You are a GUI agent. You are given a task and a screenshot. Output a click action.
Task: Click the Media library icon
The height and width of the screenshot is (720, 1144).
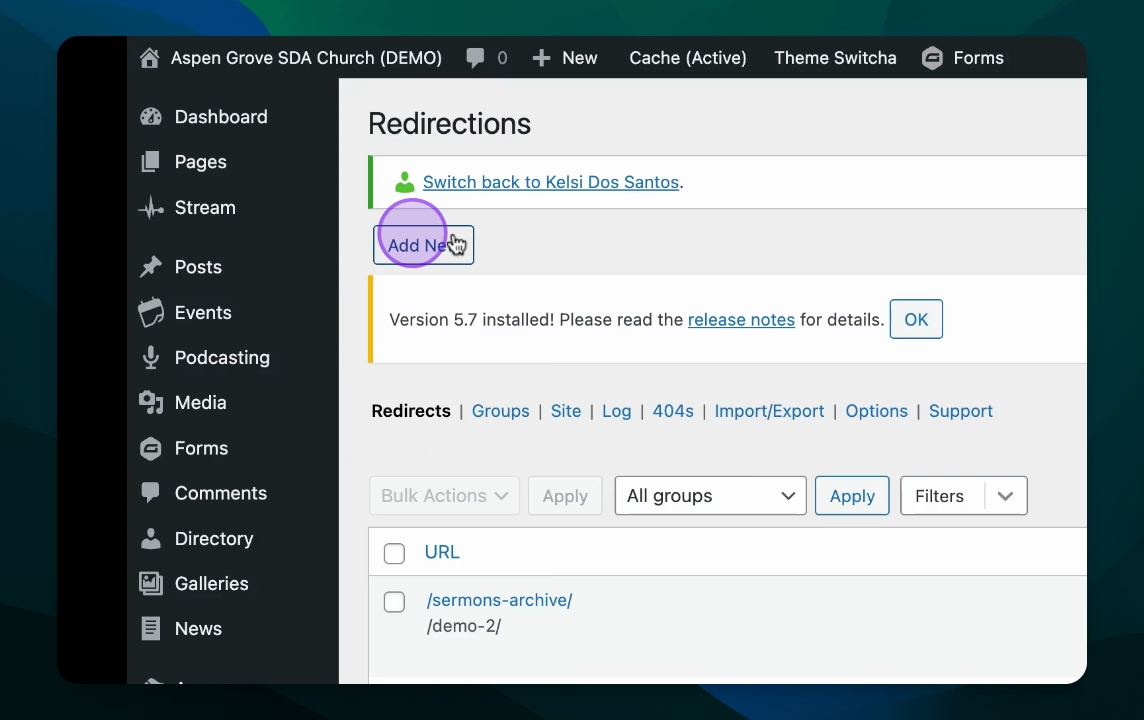(x=151, y=403)
